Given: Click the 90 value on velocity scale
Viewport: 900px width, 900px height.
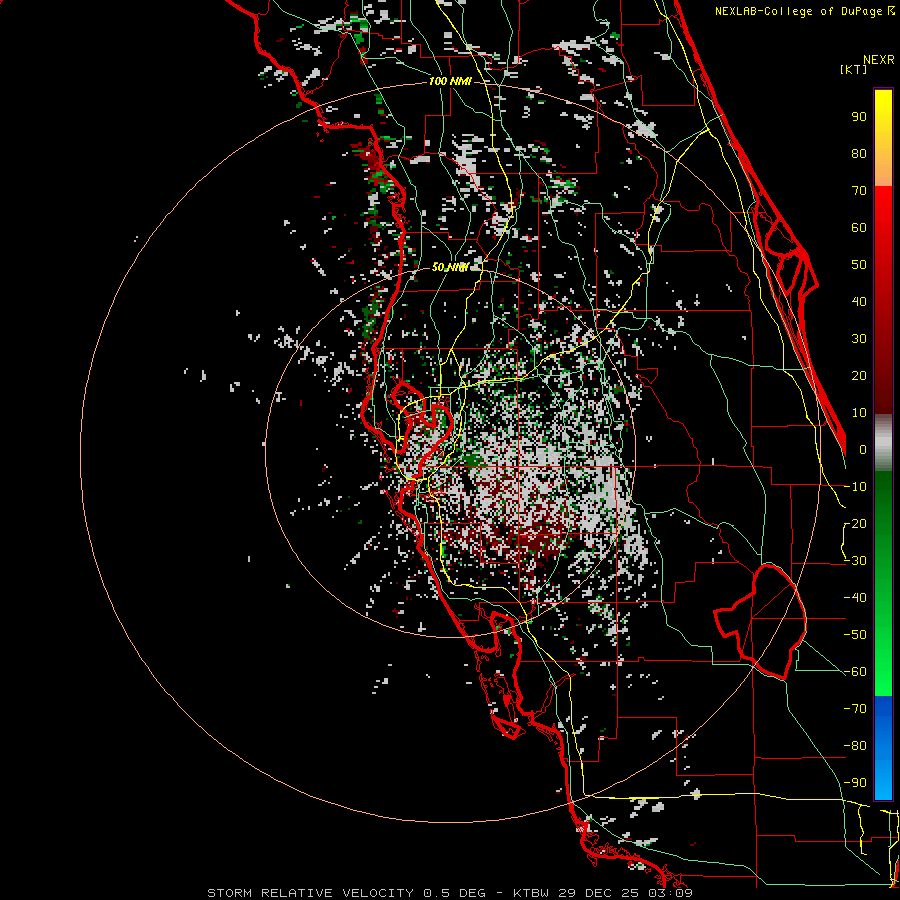Looking at the screenshot, I should (x=859, y=117).
